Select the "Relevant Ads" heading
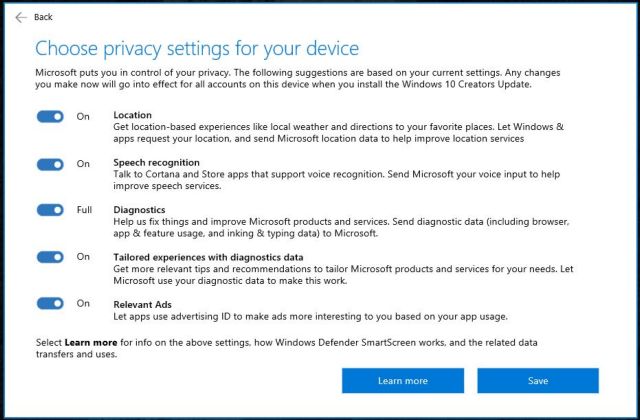 (144, 303)
